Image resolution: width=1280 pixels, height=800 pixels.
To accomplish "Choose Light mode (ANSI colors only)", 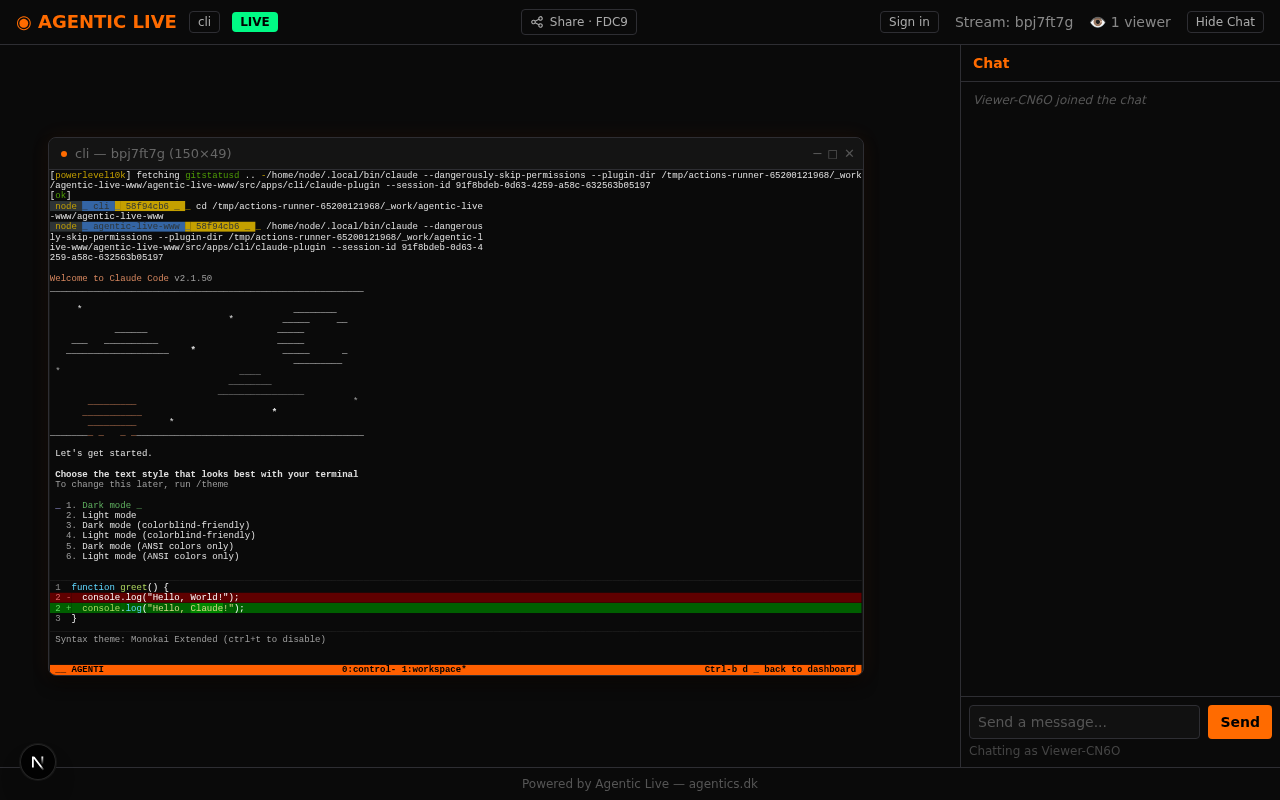I will (160, 557).
